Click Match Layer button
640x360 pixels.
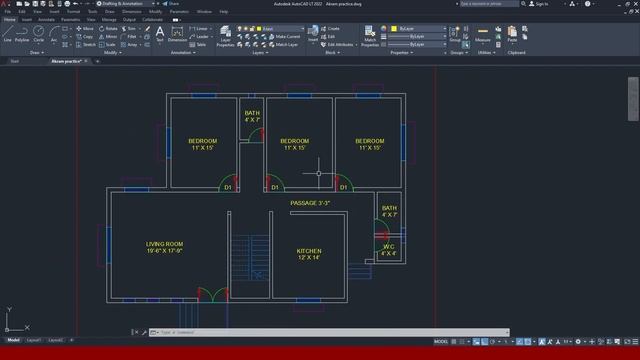click(x=283, y=44)
